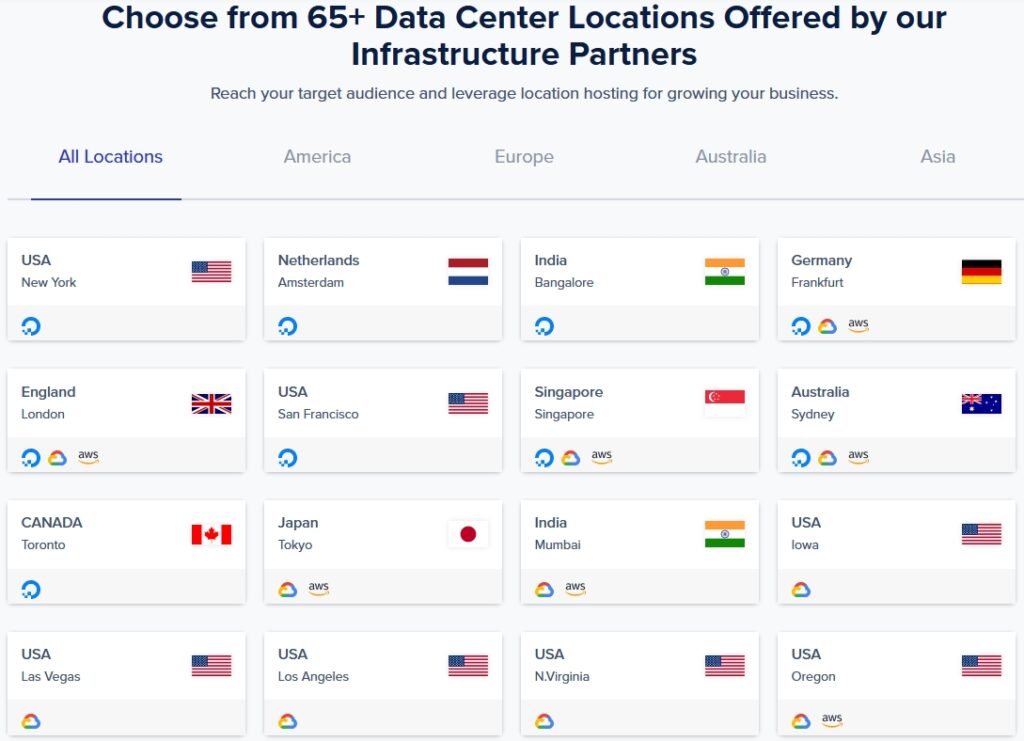
Task: Switch to the America tab
Action: (x=317, y=157)
